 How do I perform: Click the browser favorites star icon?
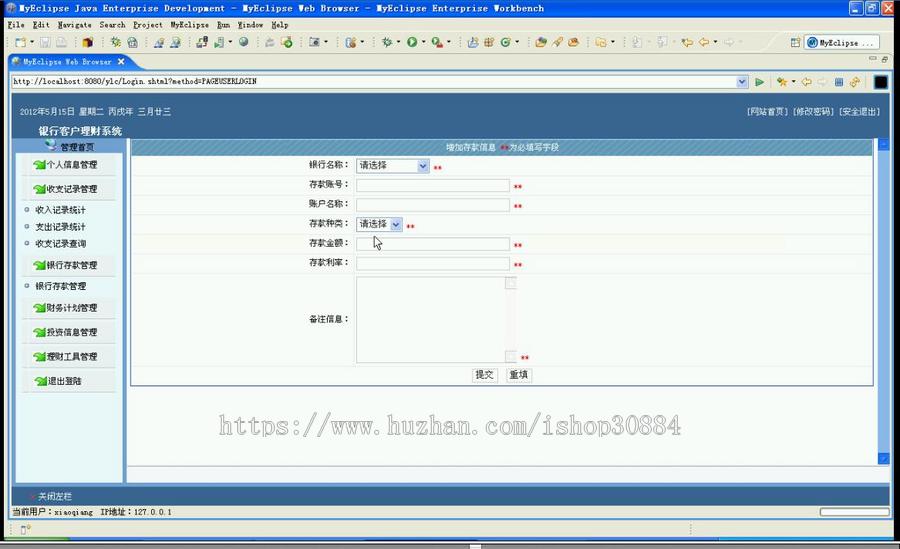click(x=782, y=82)
